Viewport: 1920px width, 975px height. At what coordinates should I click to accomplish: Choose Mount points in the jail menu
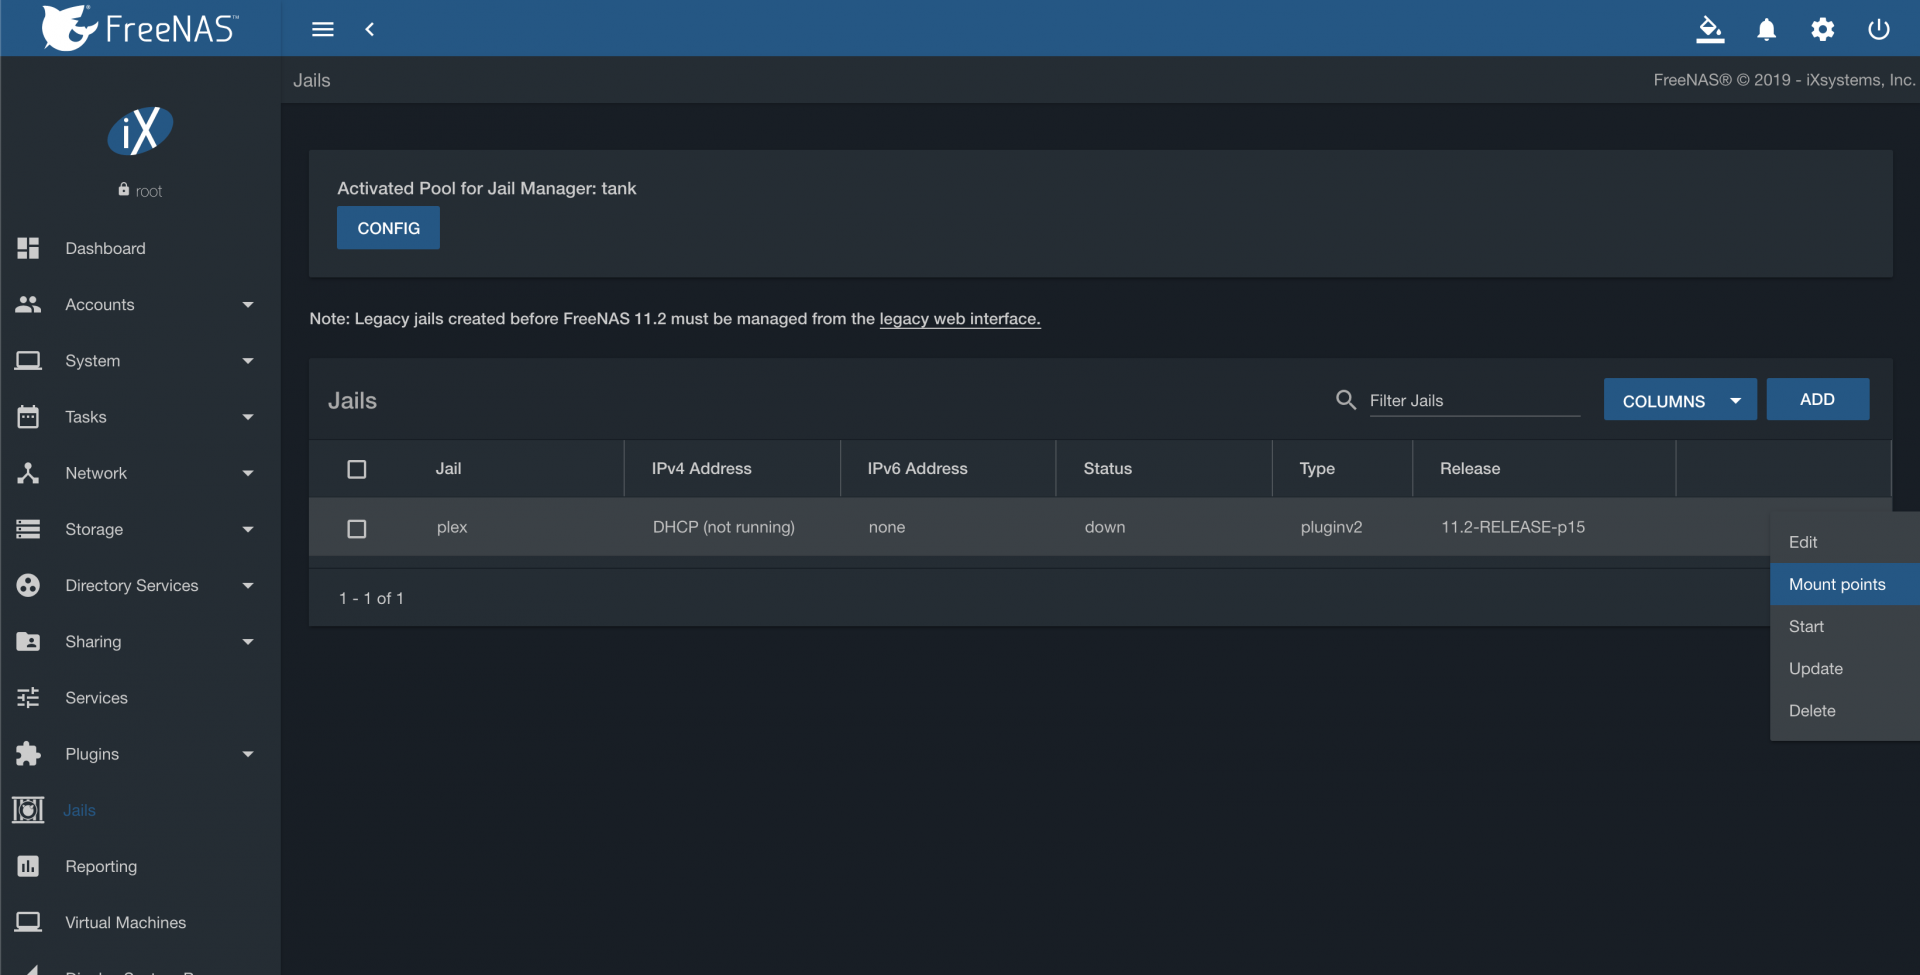pyautogui.click(x=1845, y=584)
